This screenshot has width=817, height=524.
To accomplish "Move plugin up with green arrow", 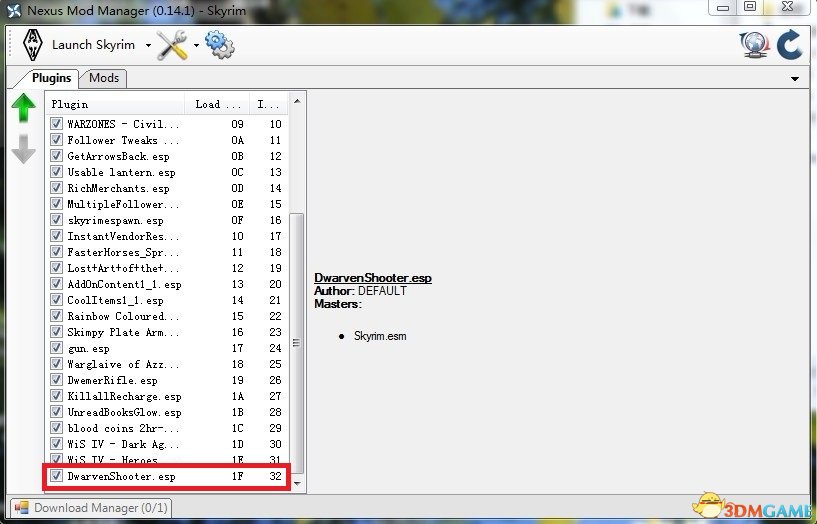I will (23, 108).
